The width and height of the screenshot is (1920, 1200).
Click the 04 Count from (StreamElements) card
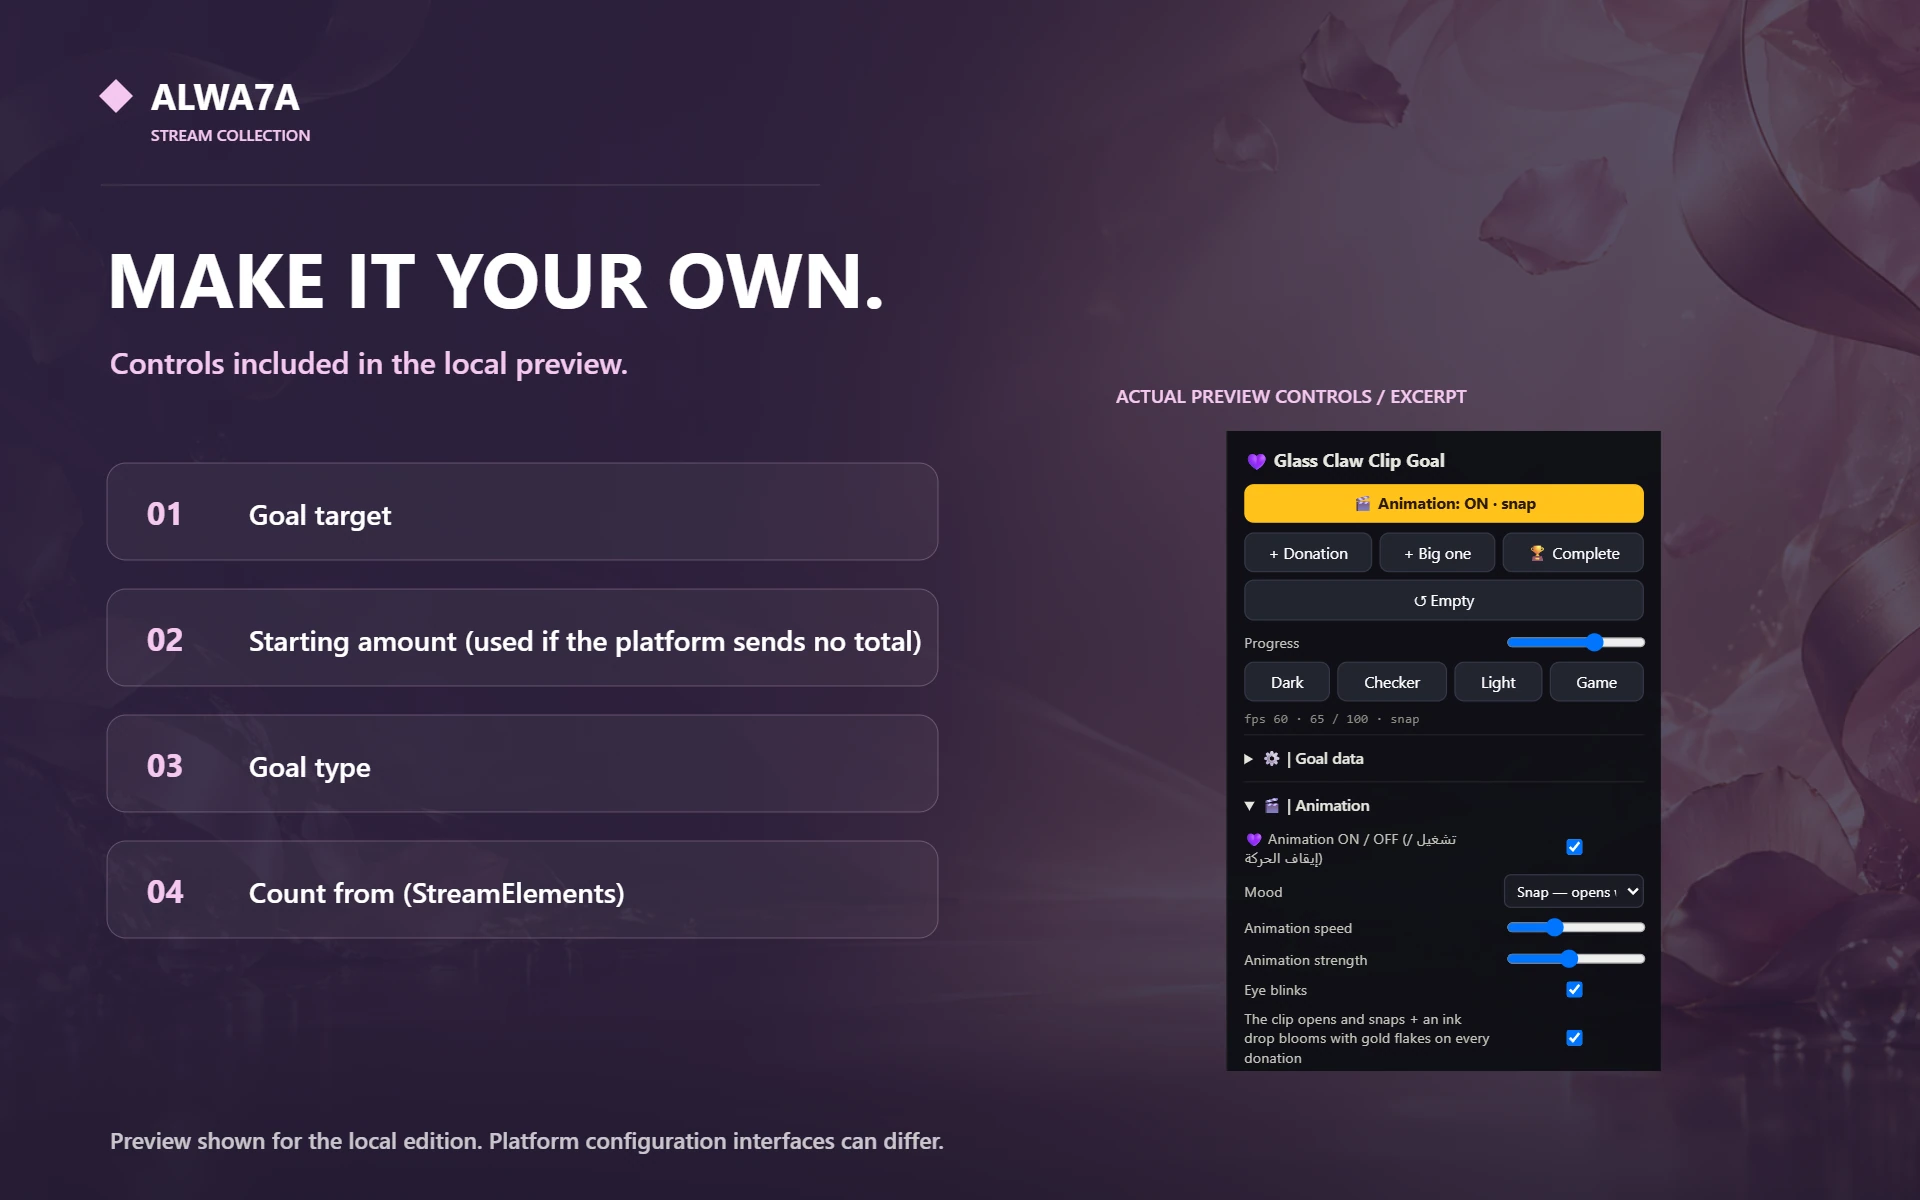(x=522, y=890)
